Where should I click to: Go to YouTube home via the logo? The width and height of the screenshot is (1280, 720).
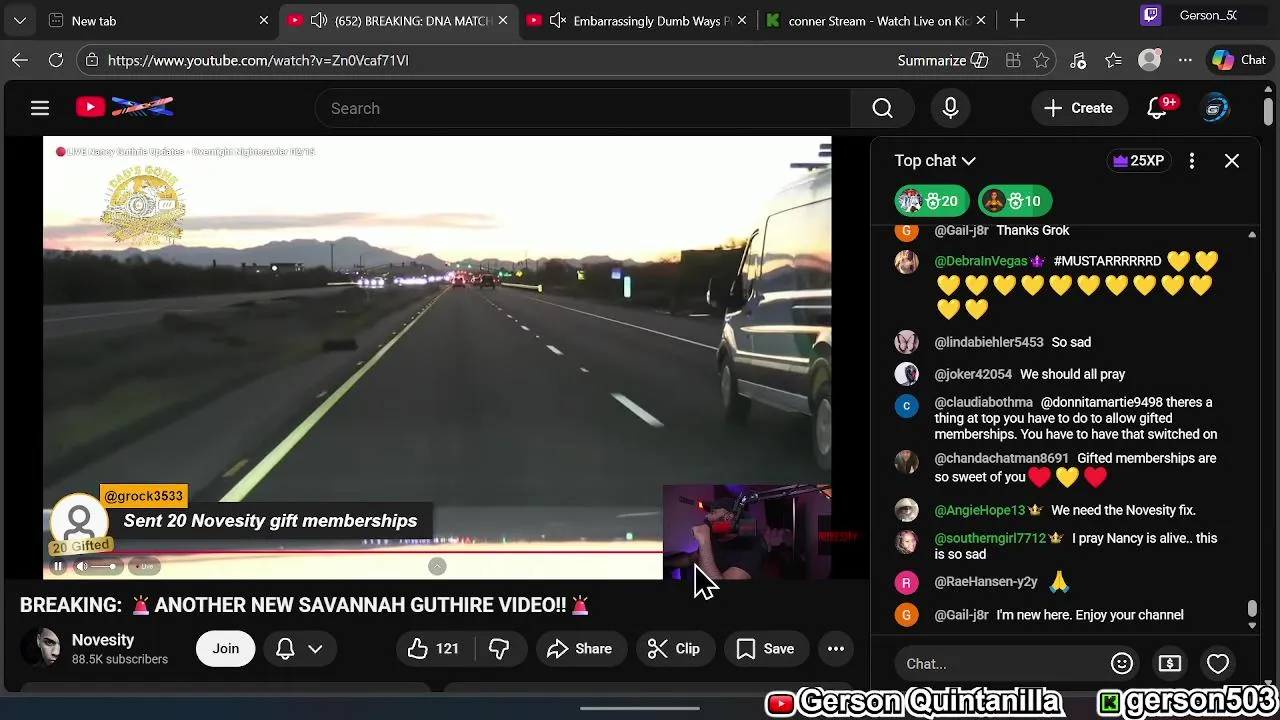point(125,107)
